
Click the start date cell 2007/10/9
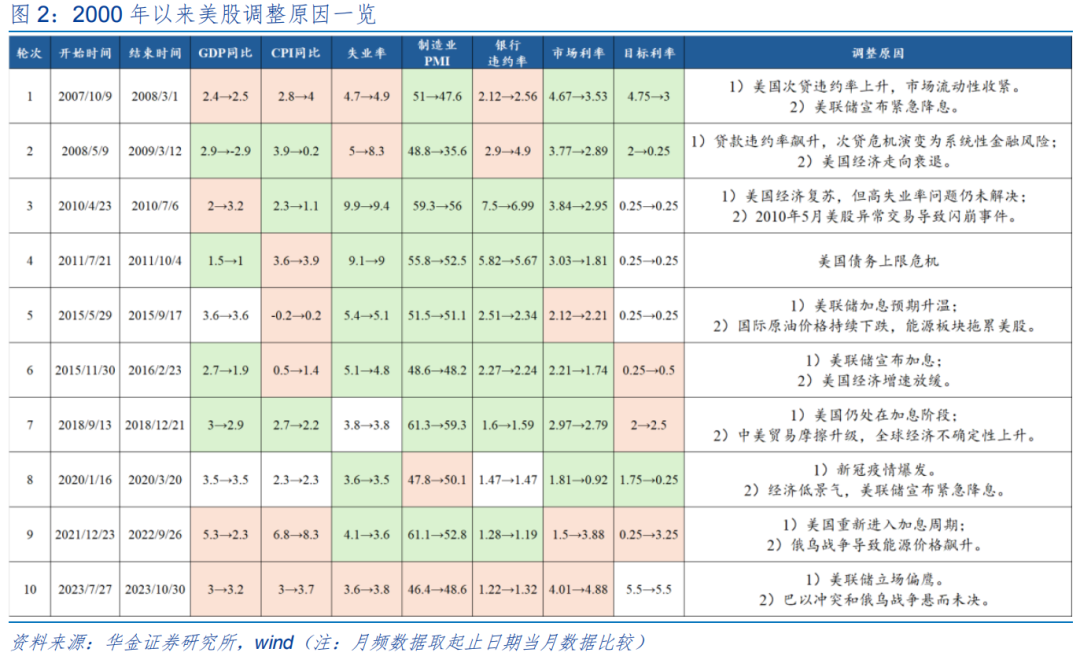86,97
